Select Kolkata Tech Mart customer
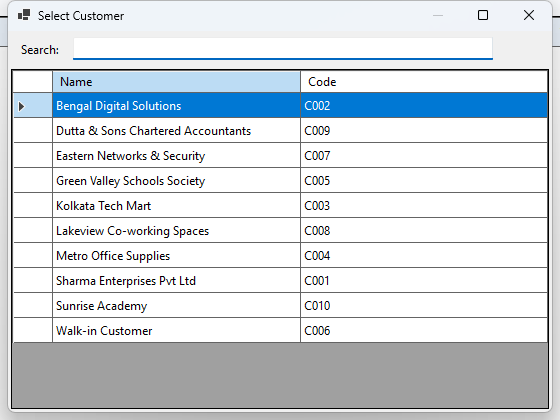 pos(176,206)
